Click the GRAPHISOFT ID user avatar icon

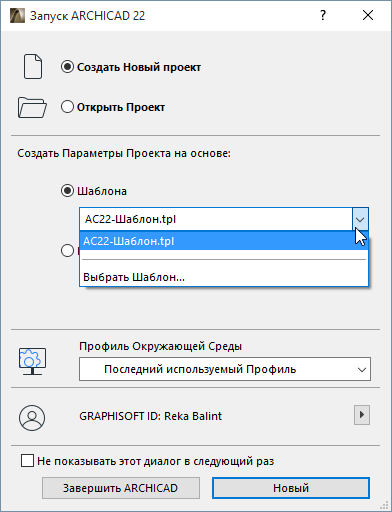point(32,418)
